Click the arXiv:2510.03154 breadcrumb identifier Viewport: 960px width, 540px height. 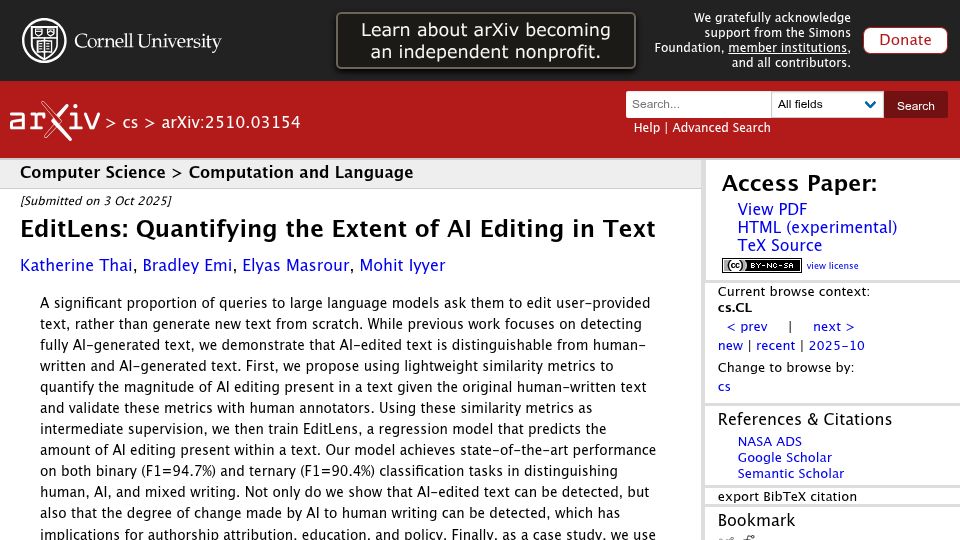231,122
